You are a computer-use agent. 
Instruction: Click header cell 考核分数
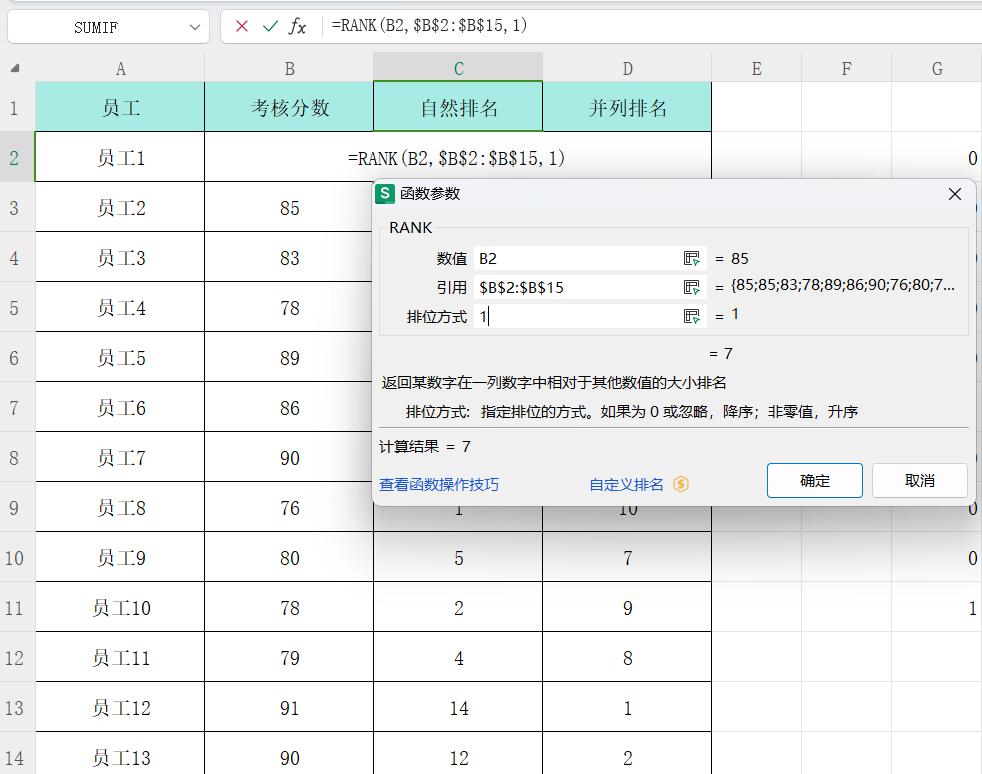tap(289, 108)
